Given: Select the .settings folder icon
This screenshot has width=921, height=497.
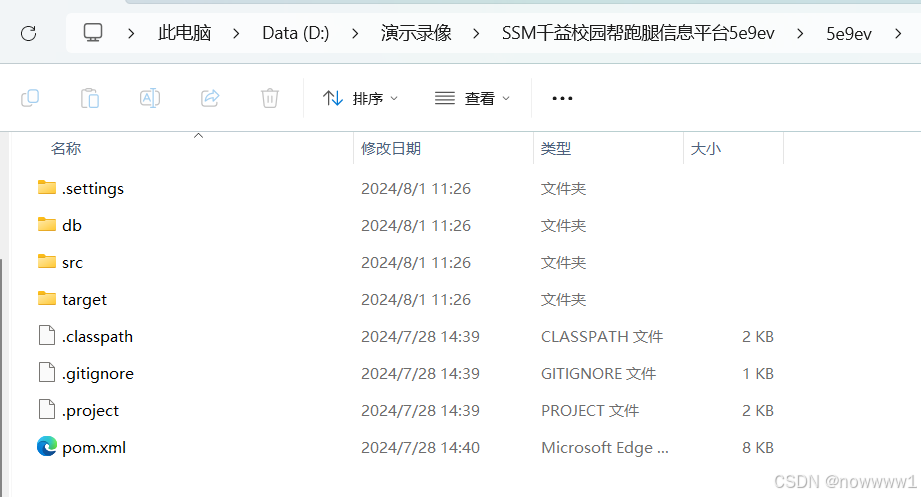Looking at the screenshot, I should tap(47, 187).
